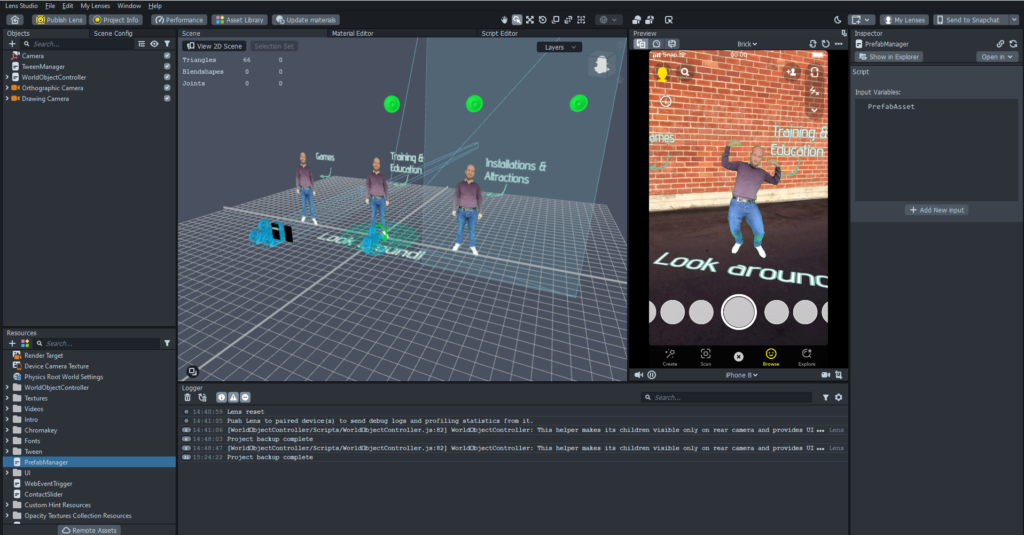Toggle WorldObjectController enabled checkbox

pos(167,77)
